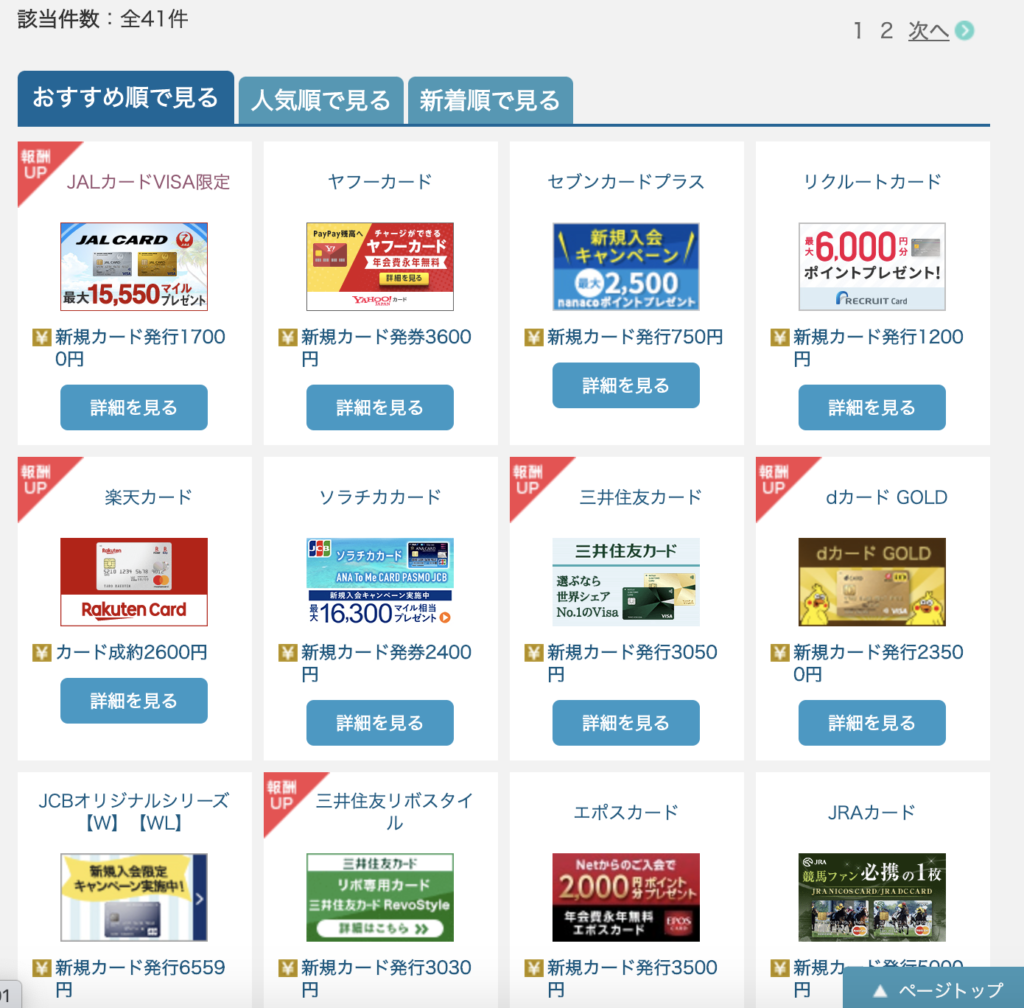Switch to 人気順で見る tab

tap(320, 101)
